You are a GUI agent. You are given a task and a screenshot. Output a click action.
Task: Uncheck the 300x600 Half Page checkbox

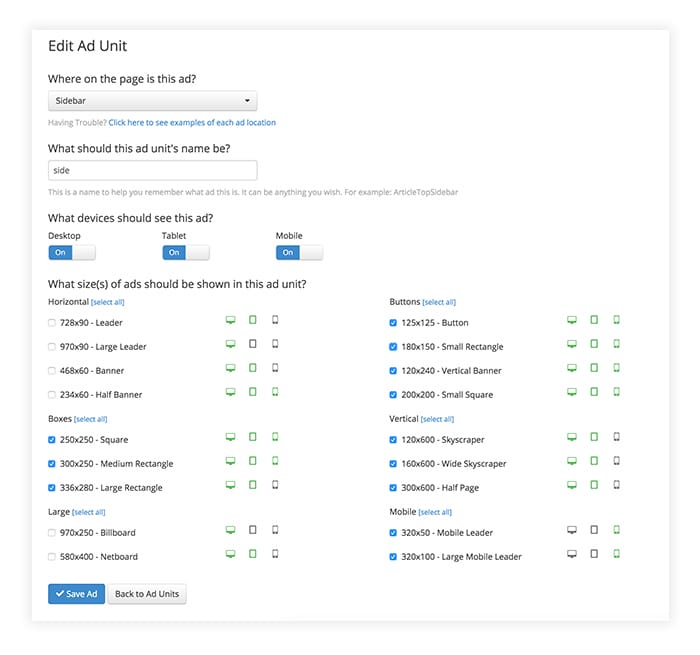[393, 488]
